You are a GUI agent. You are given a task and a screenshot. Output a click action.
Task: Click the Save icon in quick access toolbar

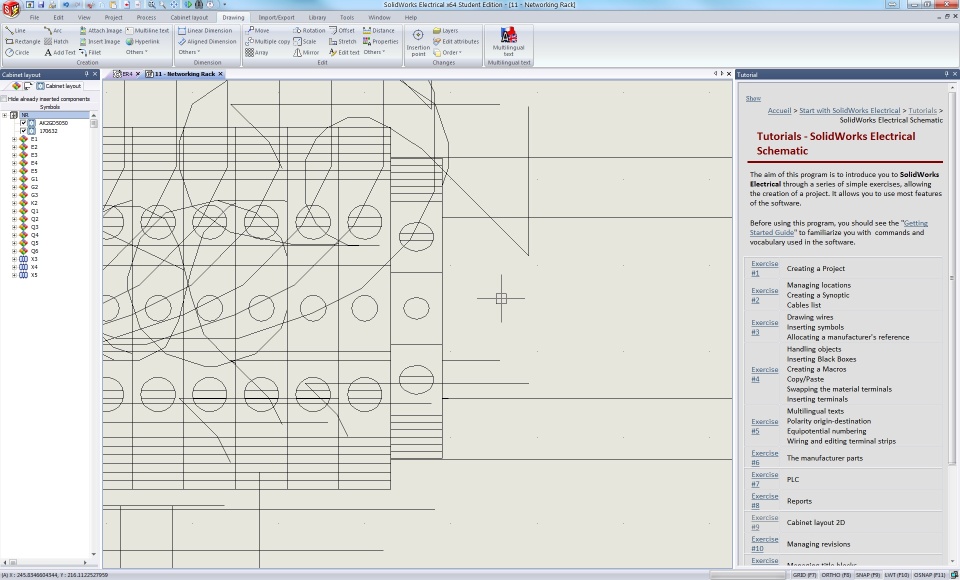[40, 4]
